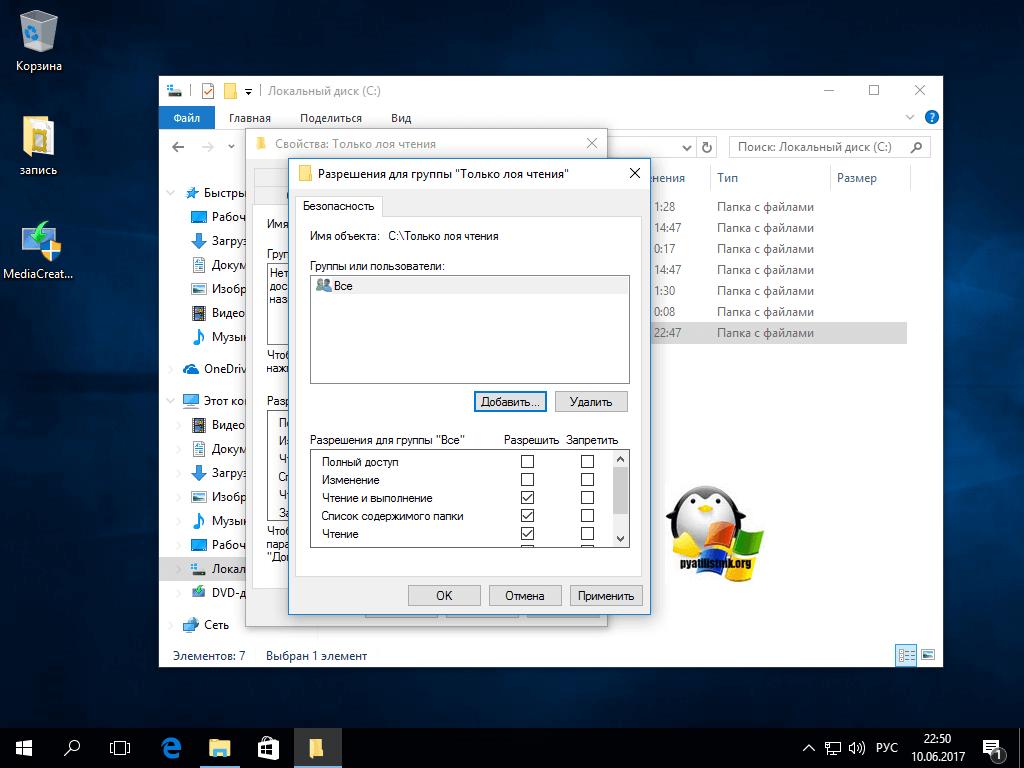Deny Чтение permission checkbox
1024x768 pixels.
pyautogui.click(x=587, y=534)
